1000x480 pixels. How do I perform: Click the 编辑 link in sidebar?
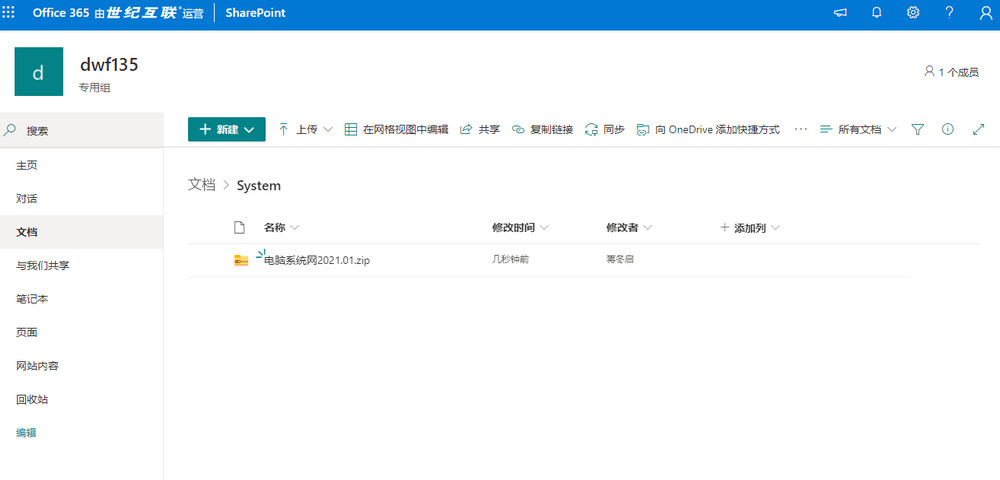27,433
